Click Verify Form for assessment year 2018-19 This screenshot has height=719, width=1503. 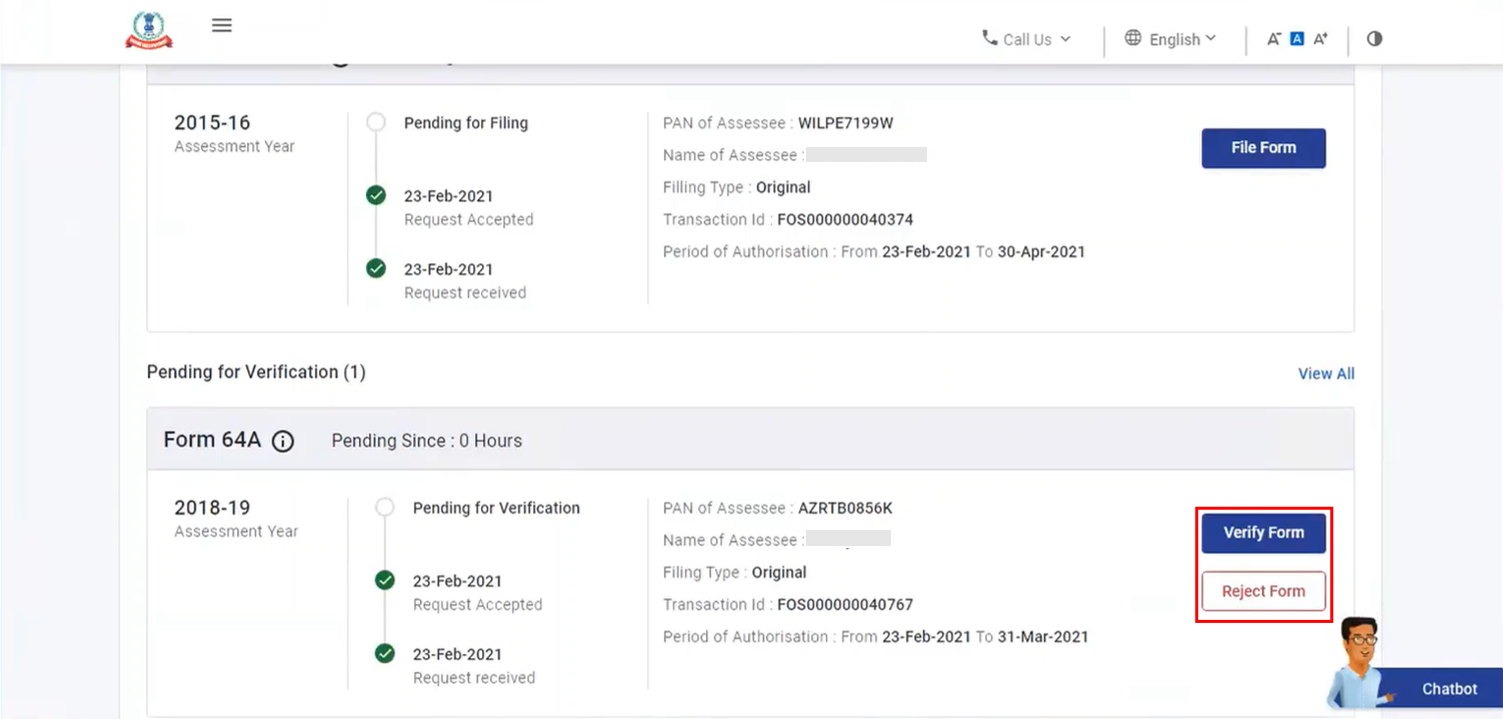[1263, 533]
